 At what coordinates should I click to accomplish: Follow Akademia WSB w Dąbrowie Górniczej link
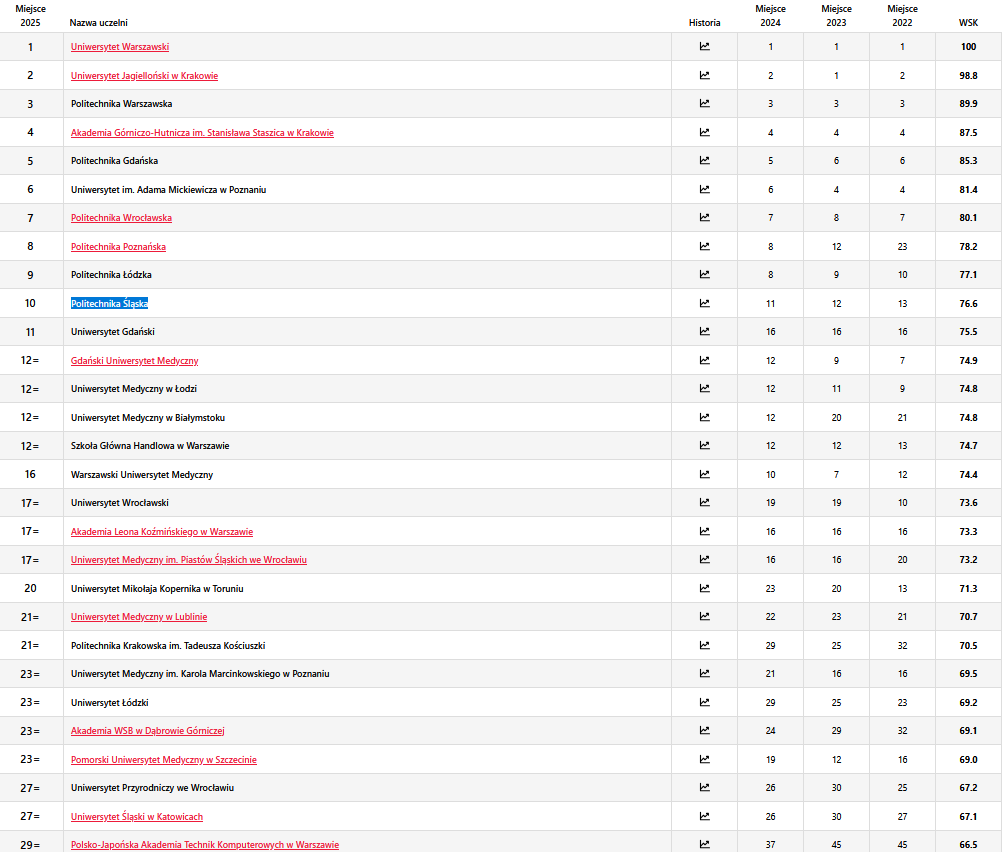tap(147, 730)
